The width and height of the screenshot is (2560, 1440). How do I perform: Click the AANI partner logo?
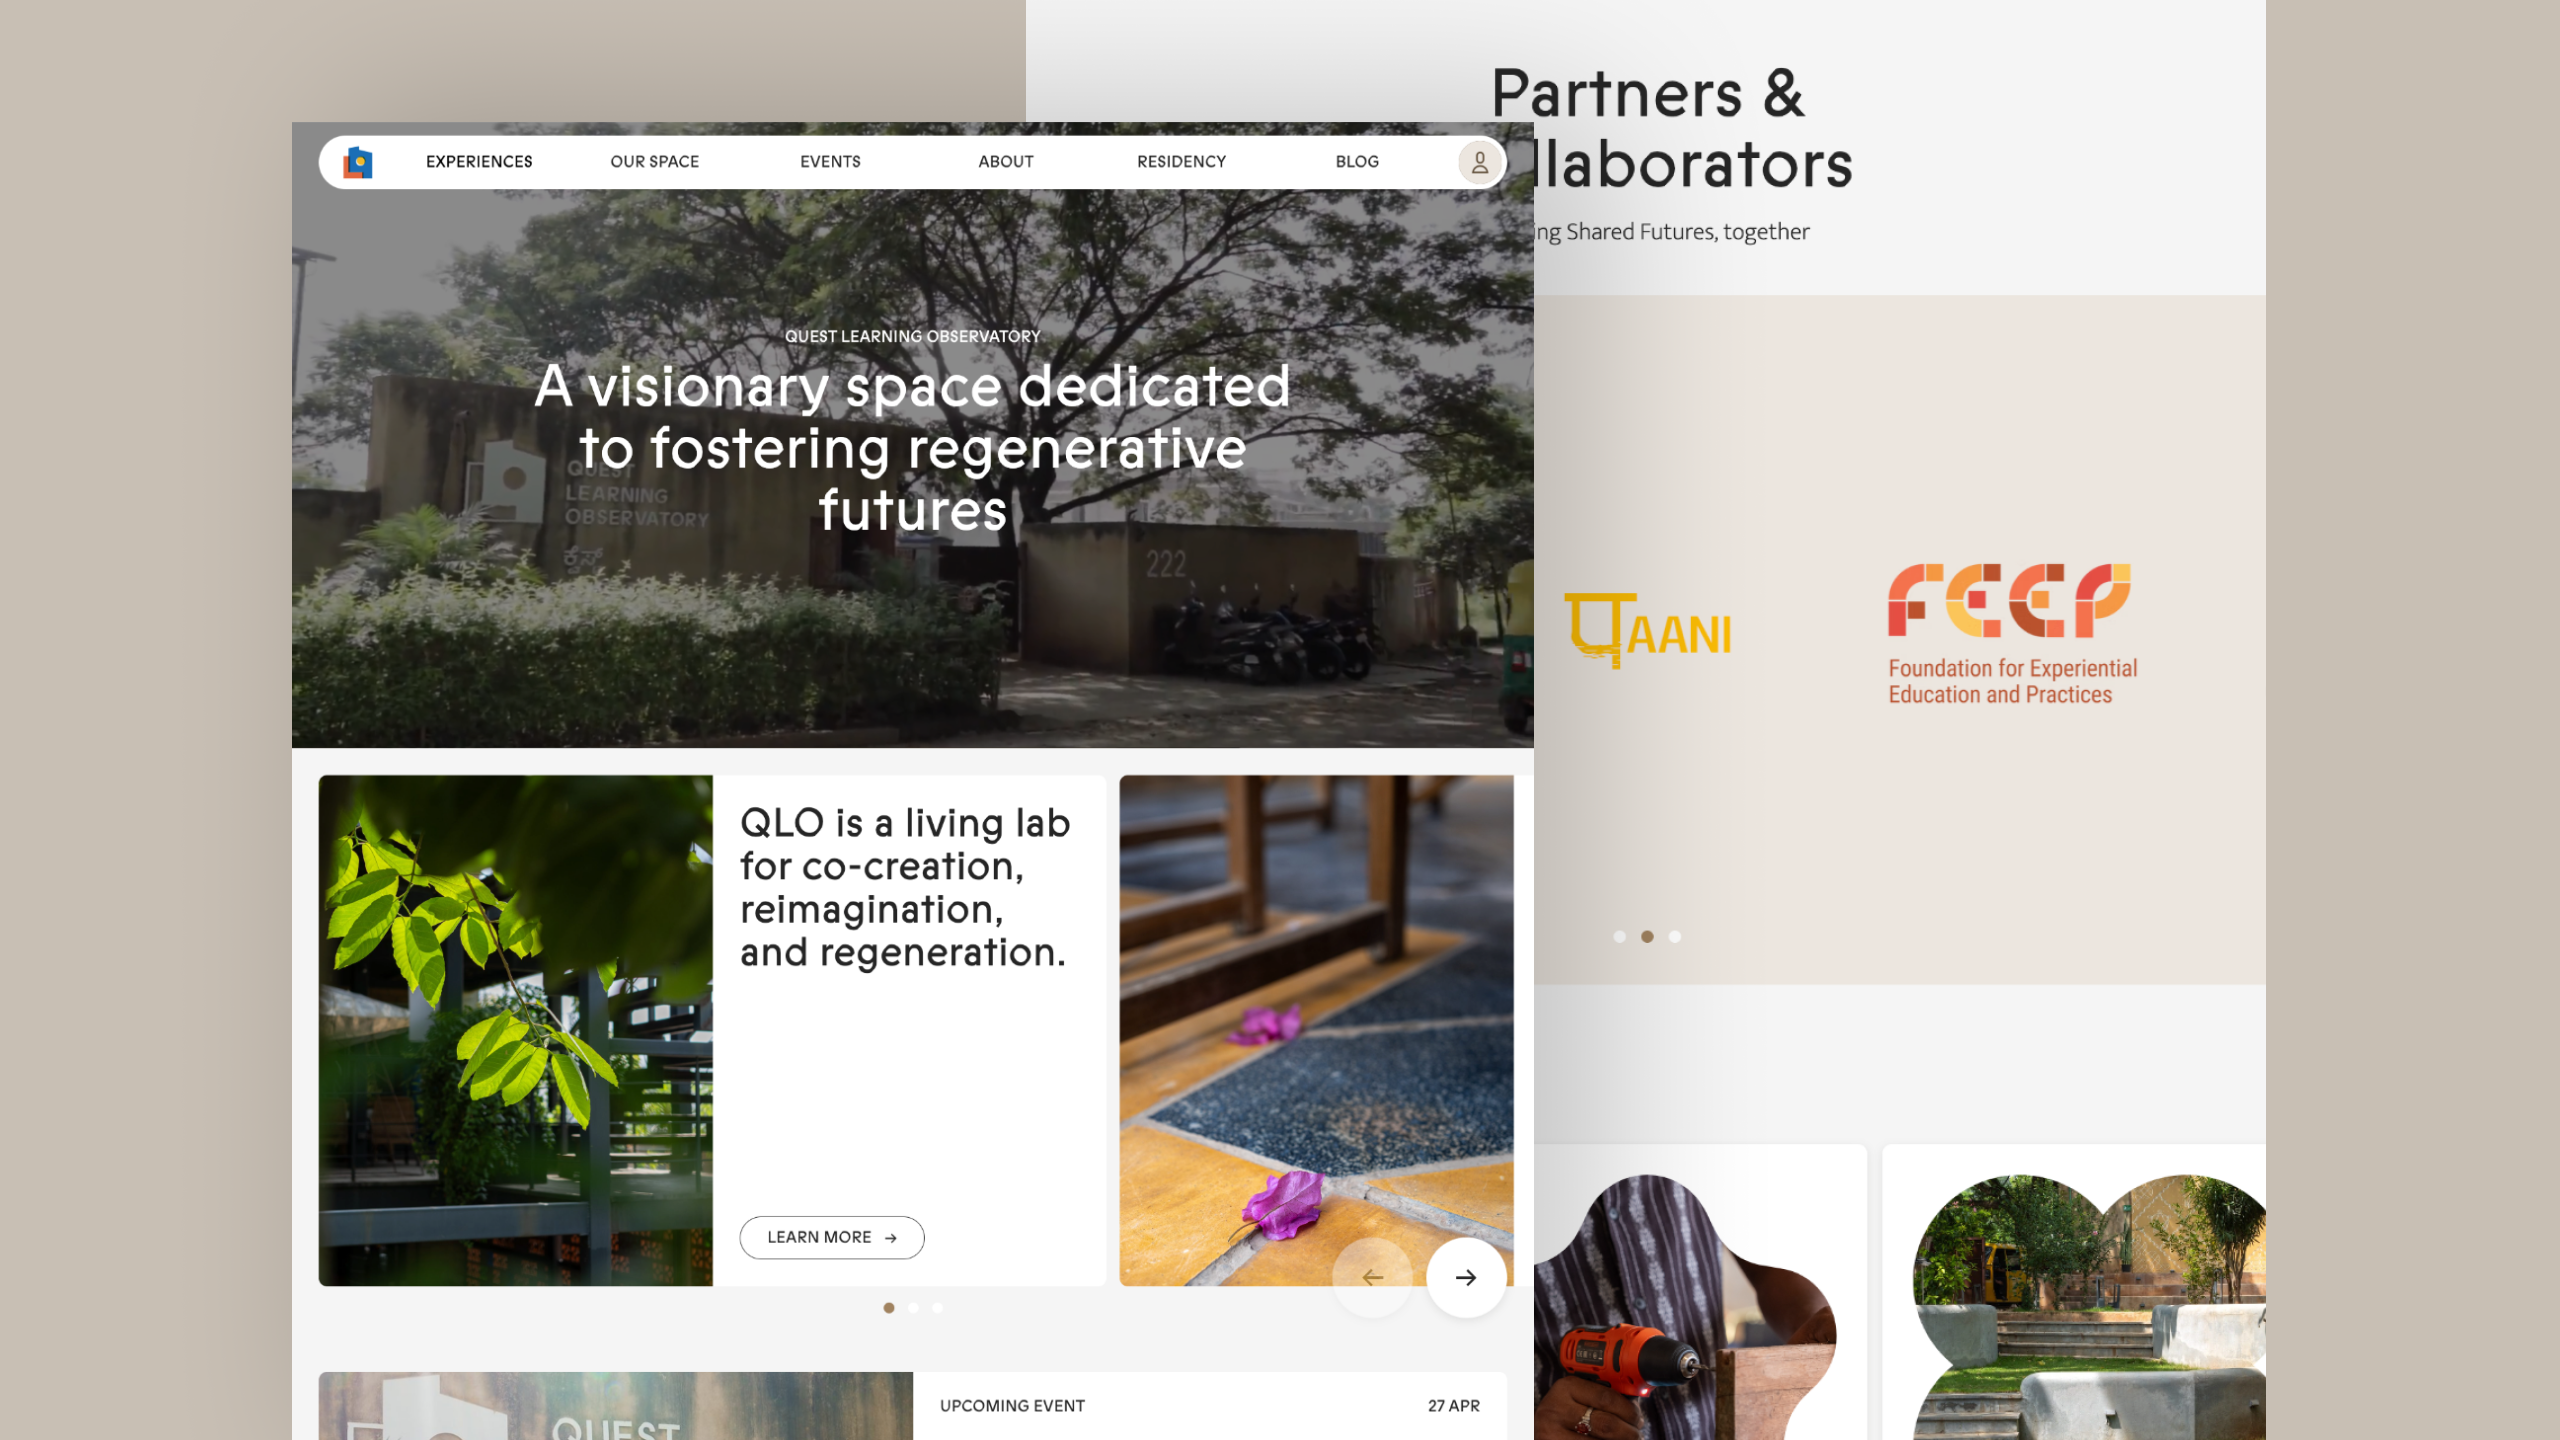(1648, 630)
